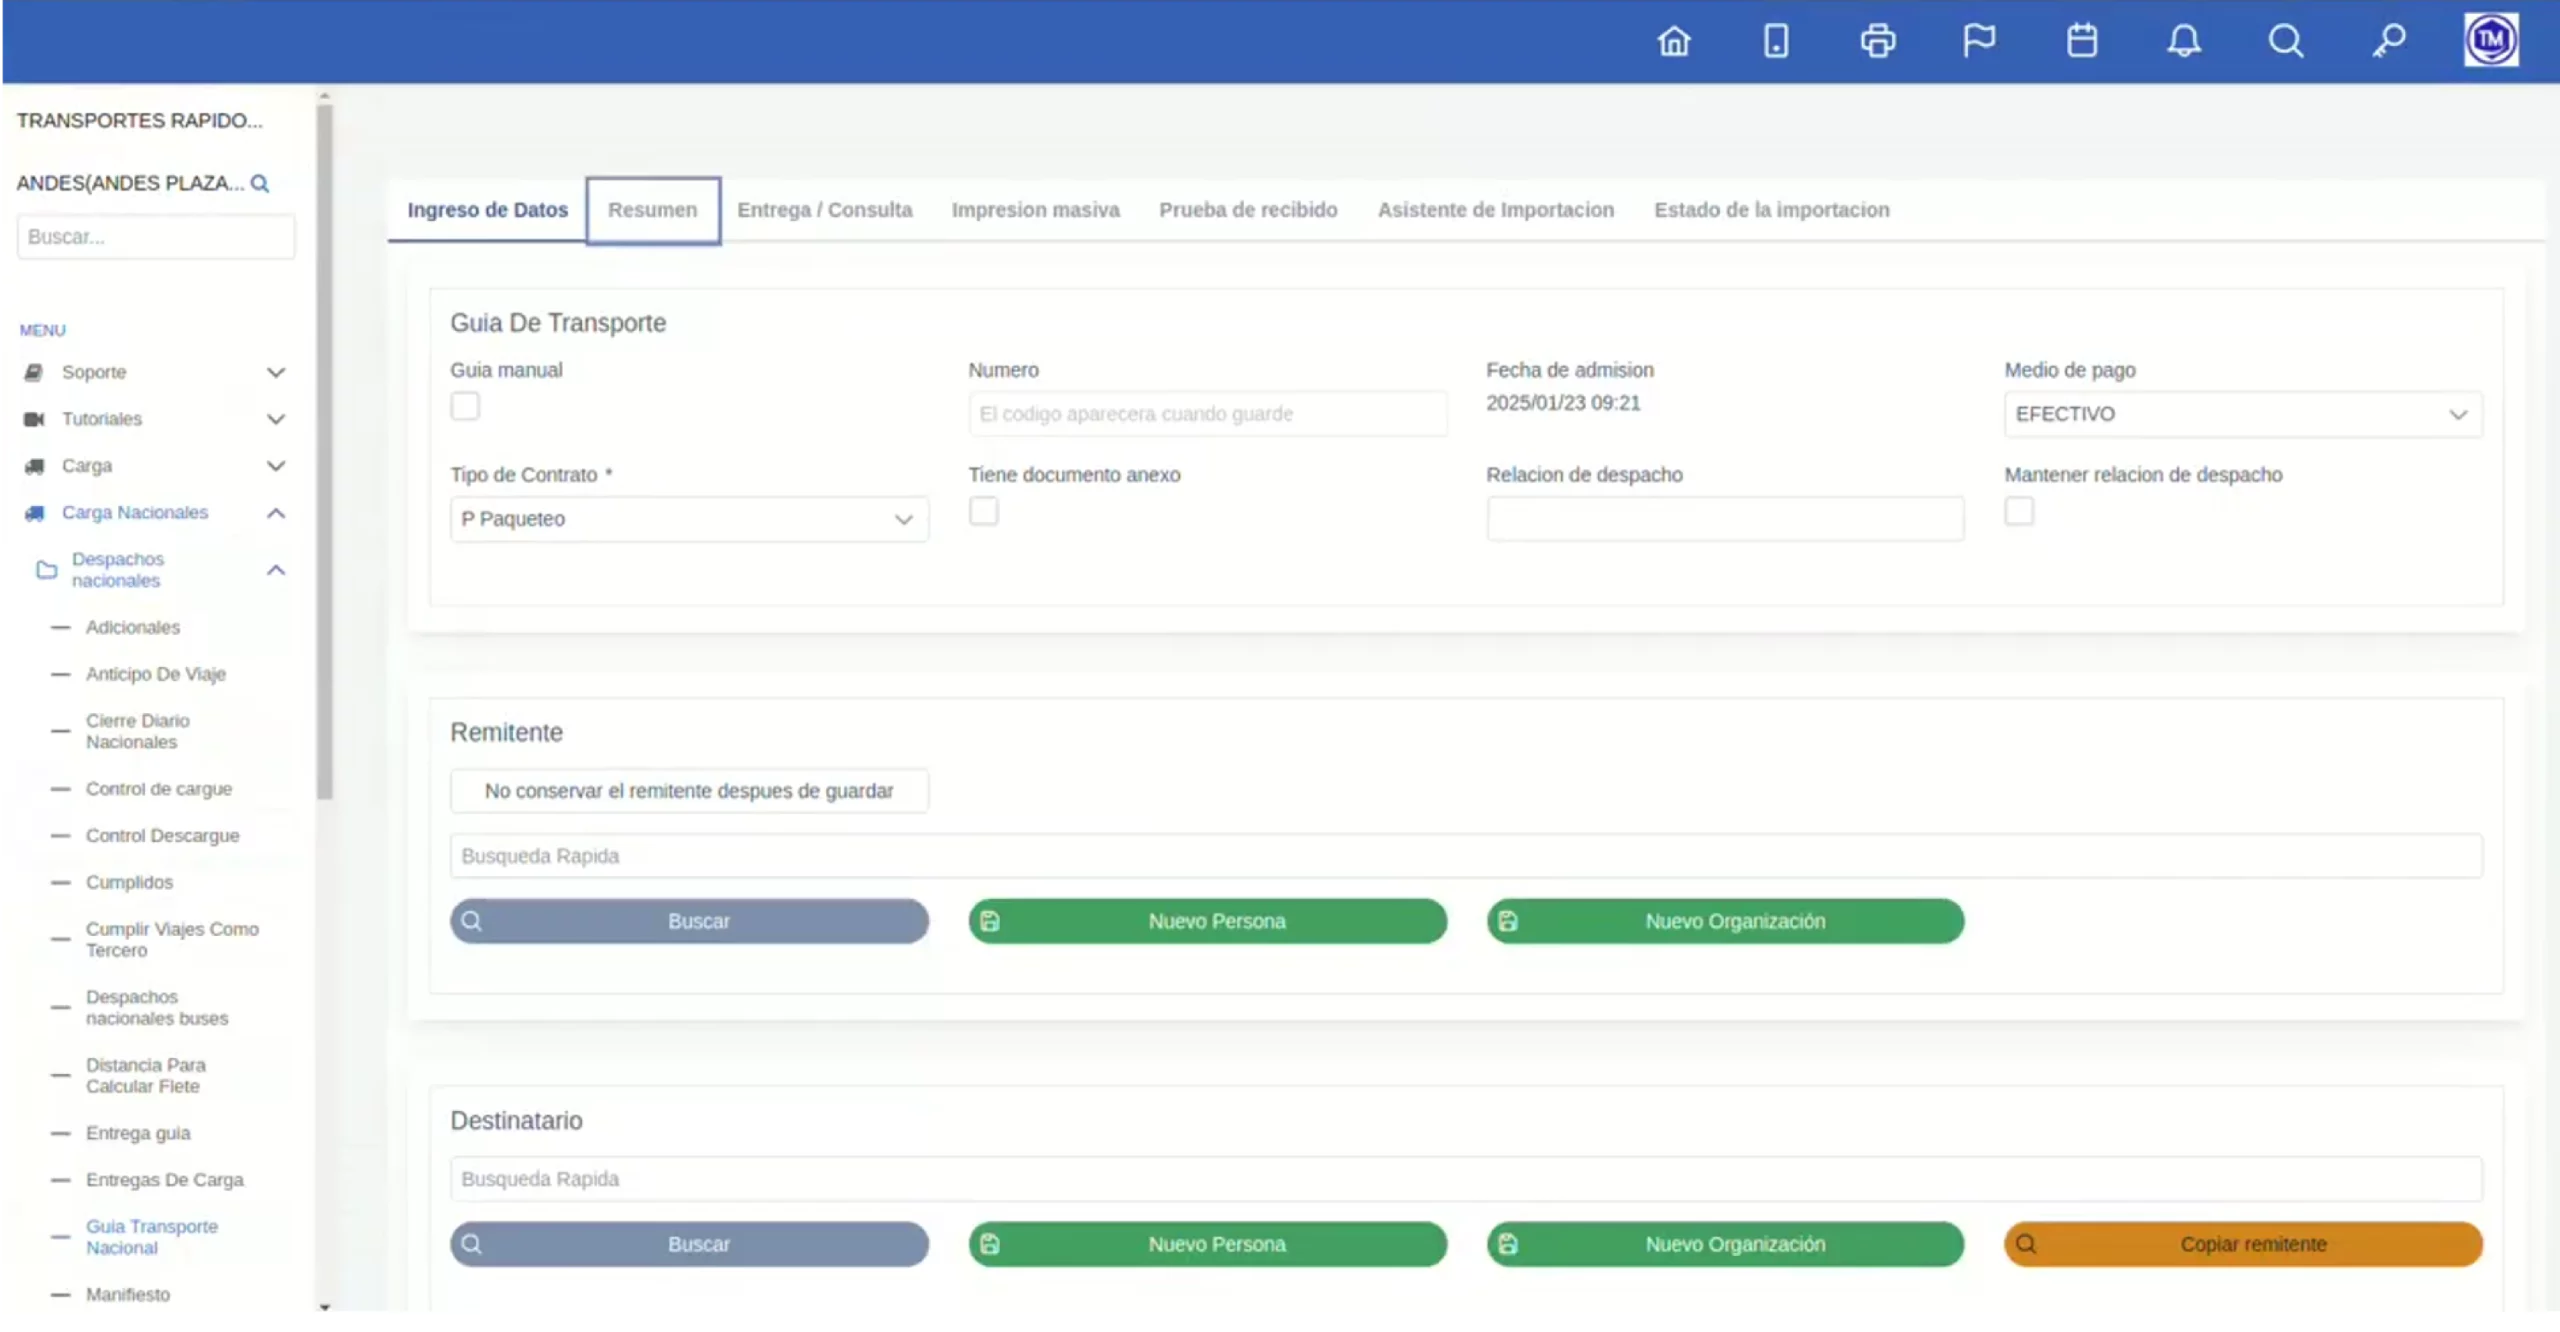
Task: Toggle Mantener relacion de despacho checkbox
Action: tap(2019, 511)
